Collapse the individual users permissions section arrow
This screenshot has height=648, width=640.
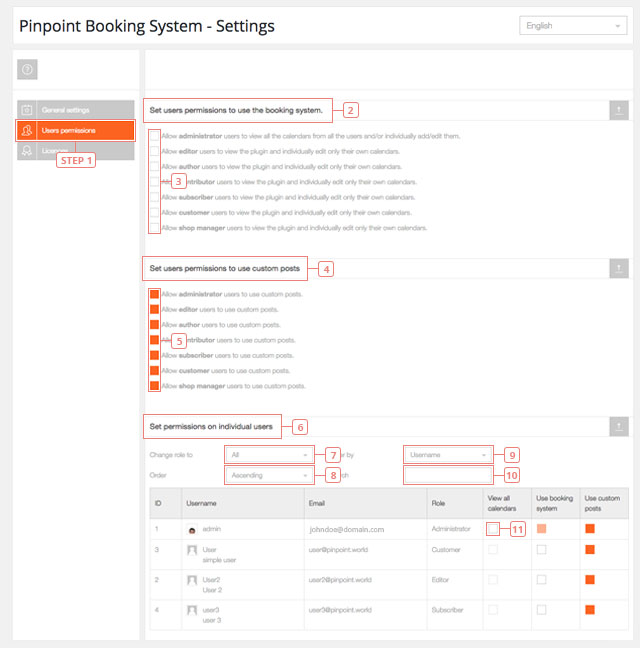click(619, 427)
